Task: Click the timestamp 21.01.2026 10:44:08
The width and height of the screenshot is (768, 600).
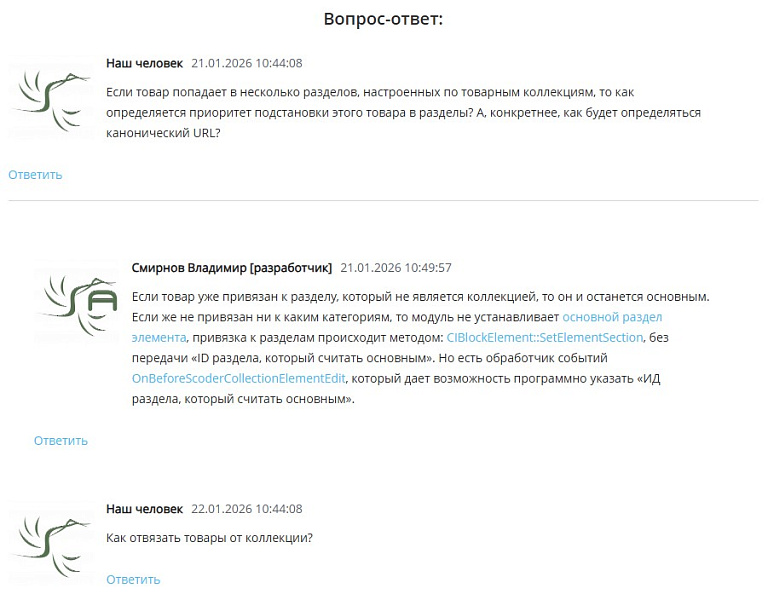Action: (247, 63)
